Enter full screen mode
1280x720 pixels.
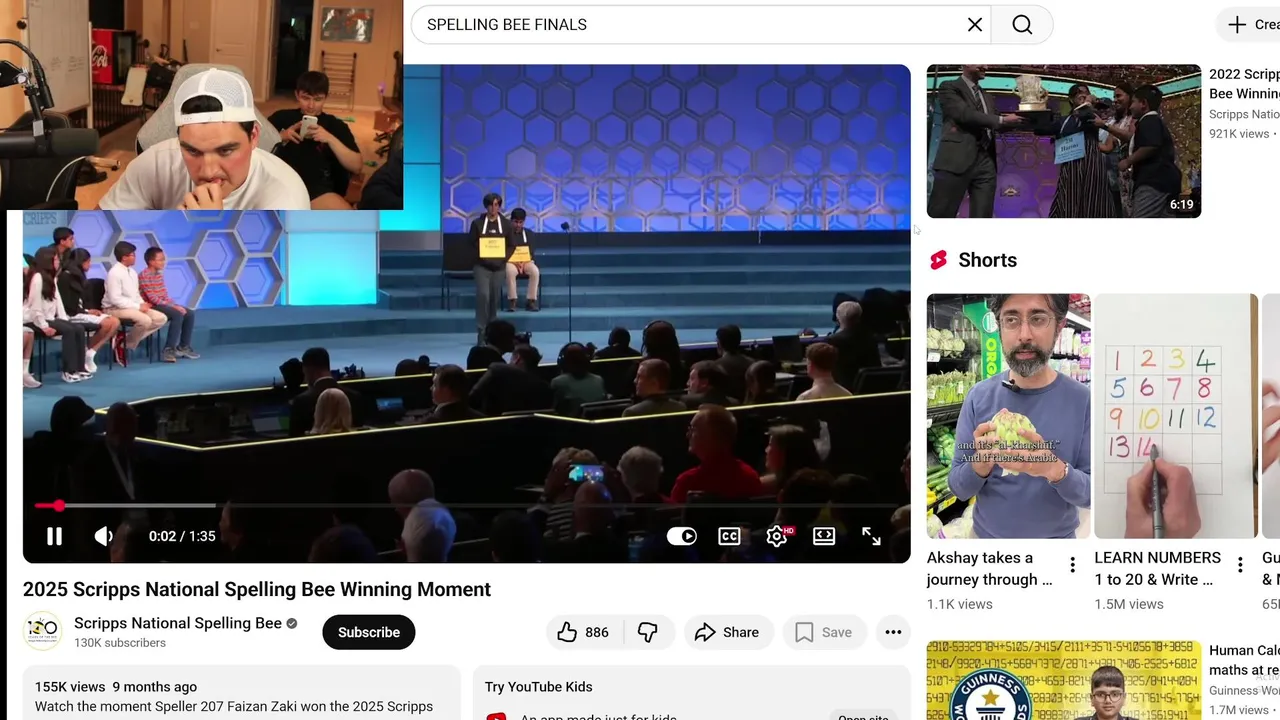[871, 536]
